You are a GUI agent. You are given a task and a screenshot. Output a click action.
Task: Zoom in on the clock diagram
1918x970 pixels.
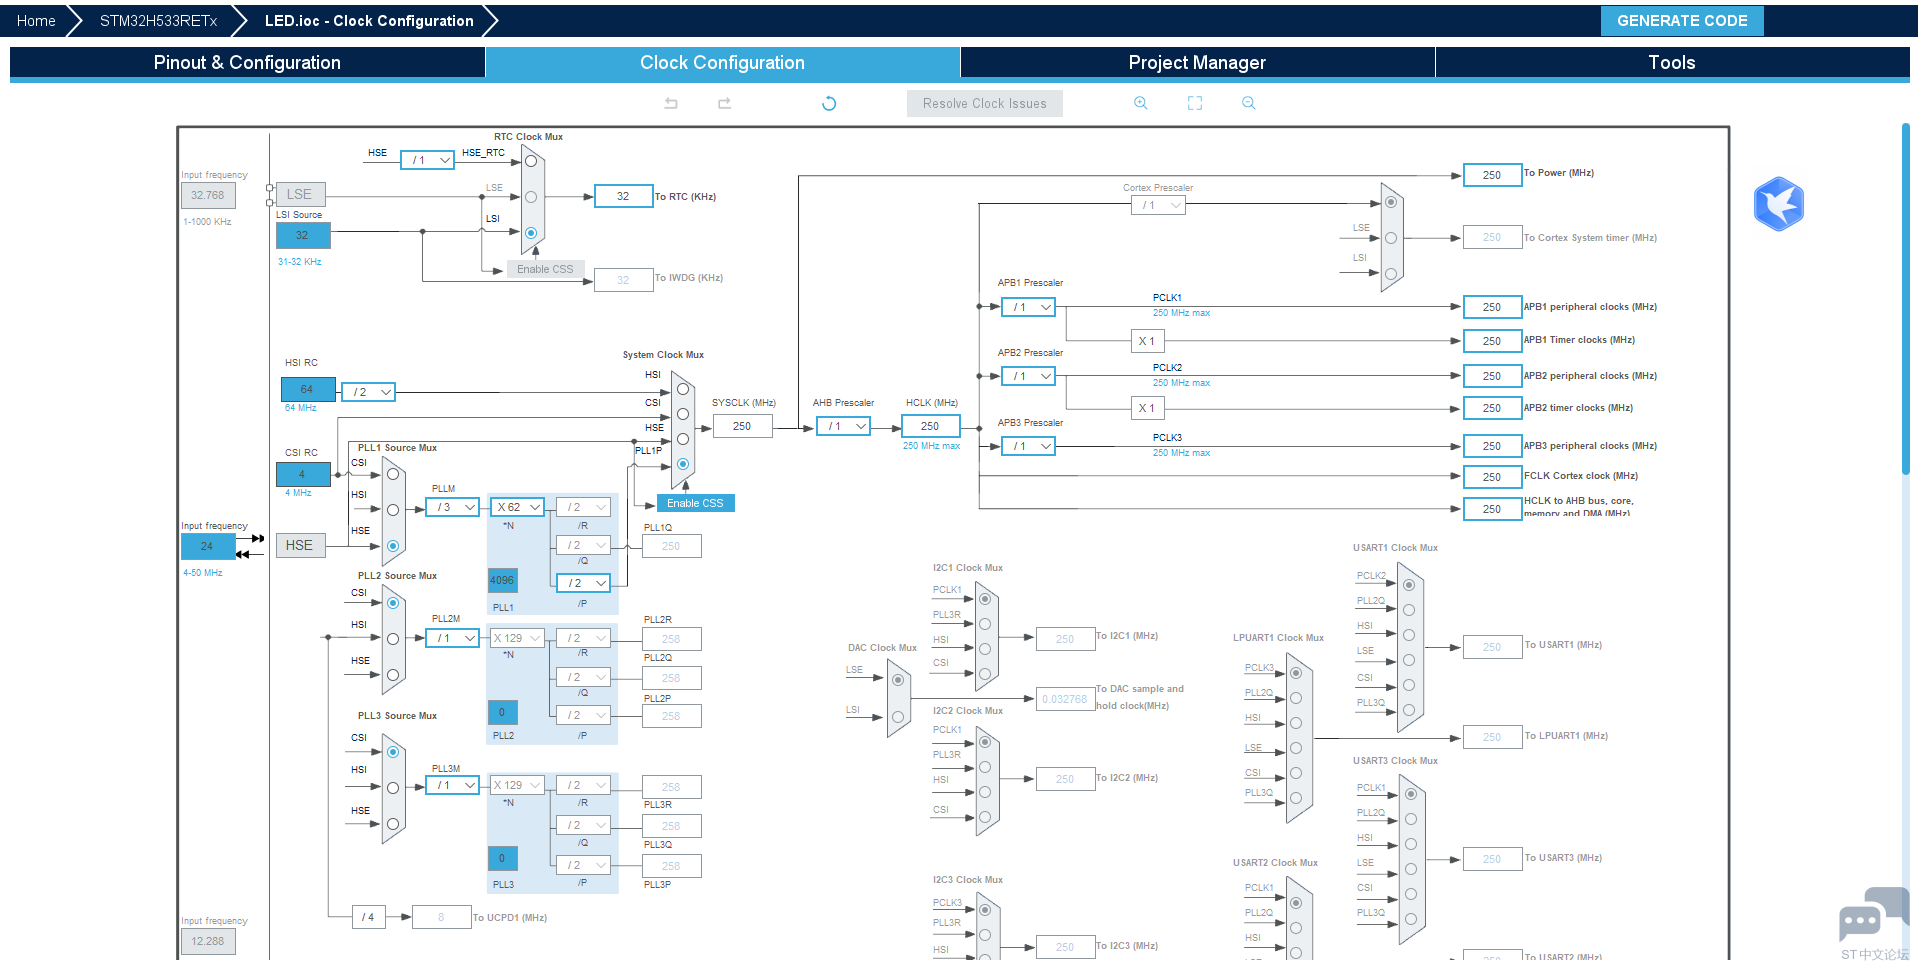point(1141,103)
